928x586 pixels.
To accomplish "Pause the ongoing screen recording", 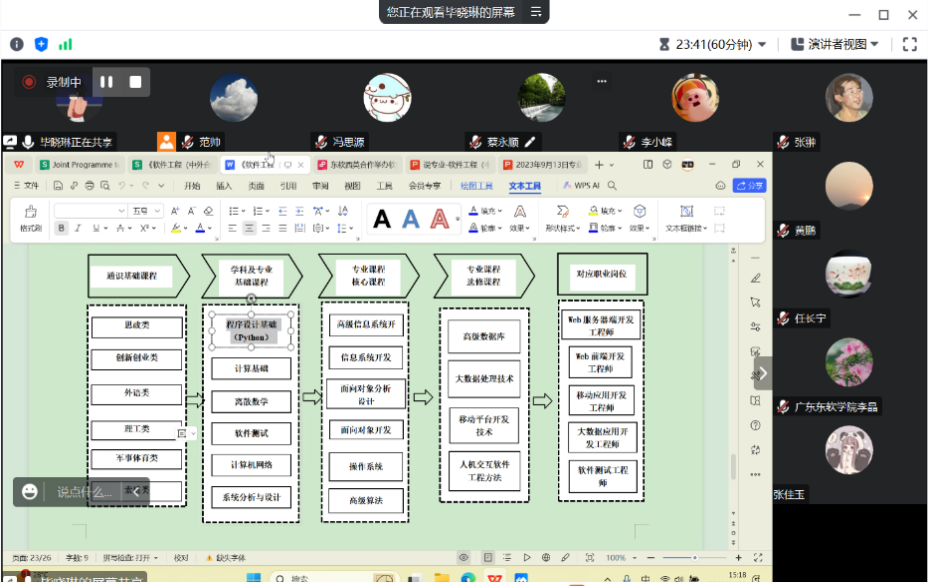I will [107, 82].
